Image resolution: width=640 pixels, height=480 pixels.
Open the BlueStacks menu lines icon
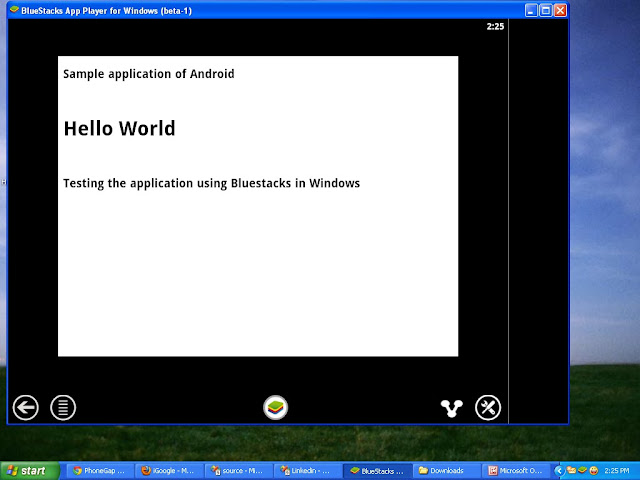tap(63, 407)
